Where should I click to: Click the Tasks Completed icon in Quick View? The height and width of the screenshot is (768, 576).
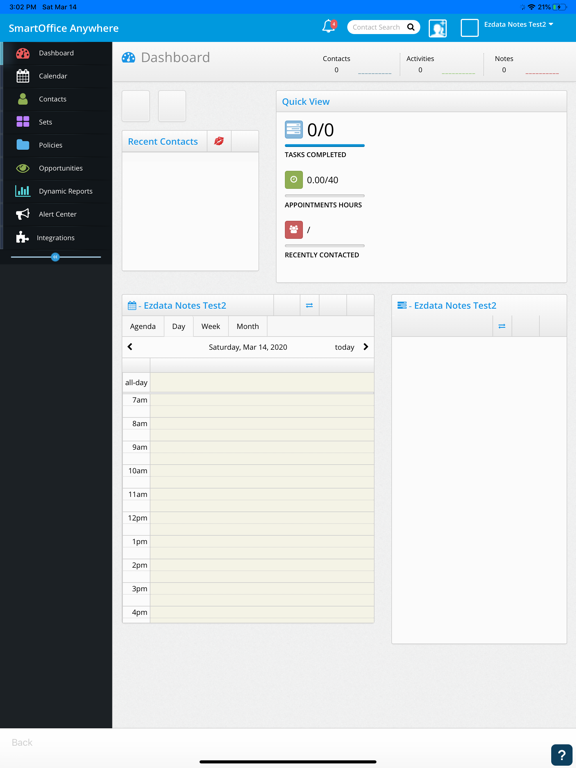pyautogui.click(x=293, y=130)
